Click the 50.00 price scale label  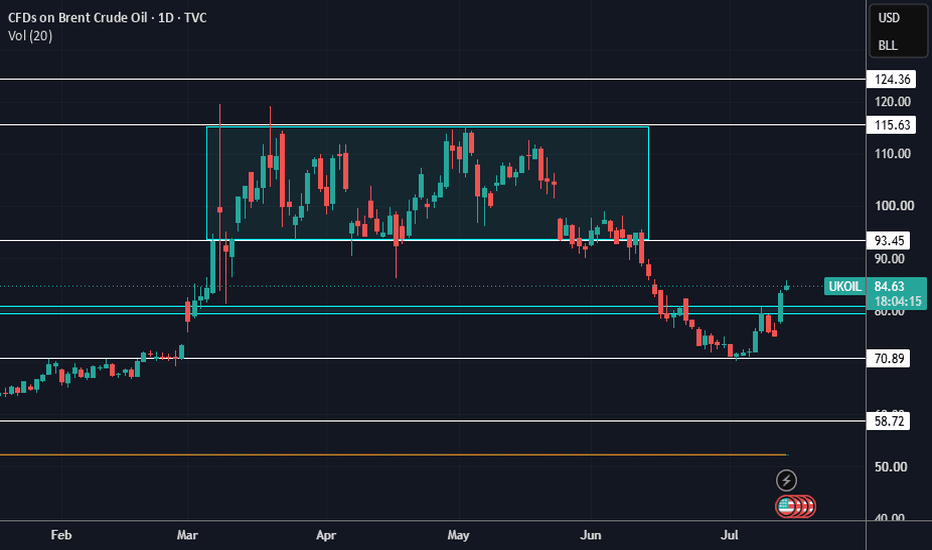click(x=891, y=467)
